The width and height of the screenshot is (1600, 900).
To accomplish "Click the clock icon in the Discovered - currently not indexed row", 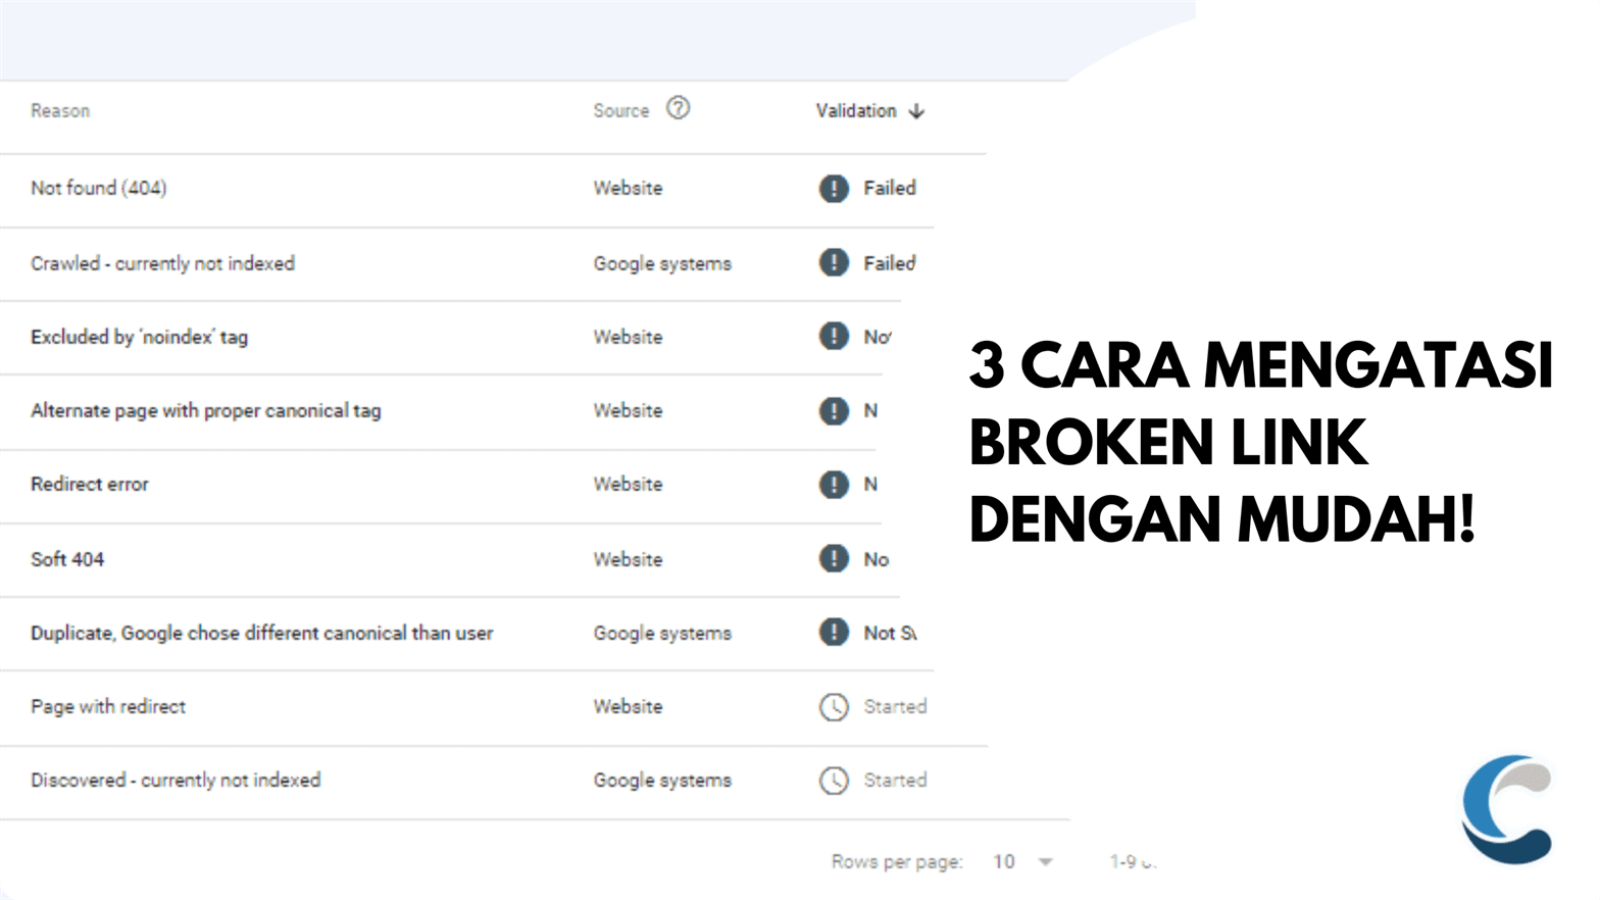I will click(833, 780).
